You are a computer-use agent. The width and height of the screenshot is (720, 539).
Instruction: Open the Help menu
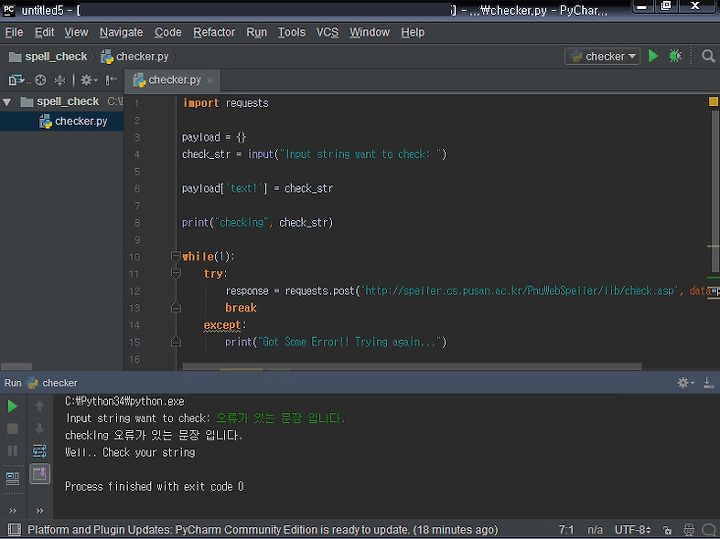(412, 32)
